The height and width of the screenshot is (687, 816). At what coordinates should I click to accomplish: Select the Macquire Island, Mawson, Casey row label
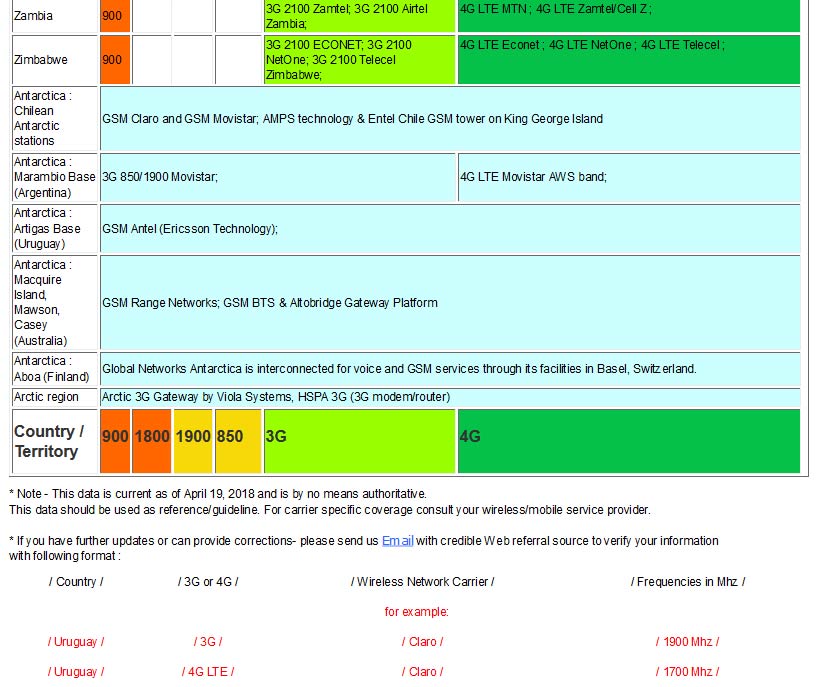point(55,303)
